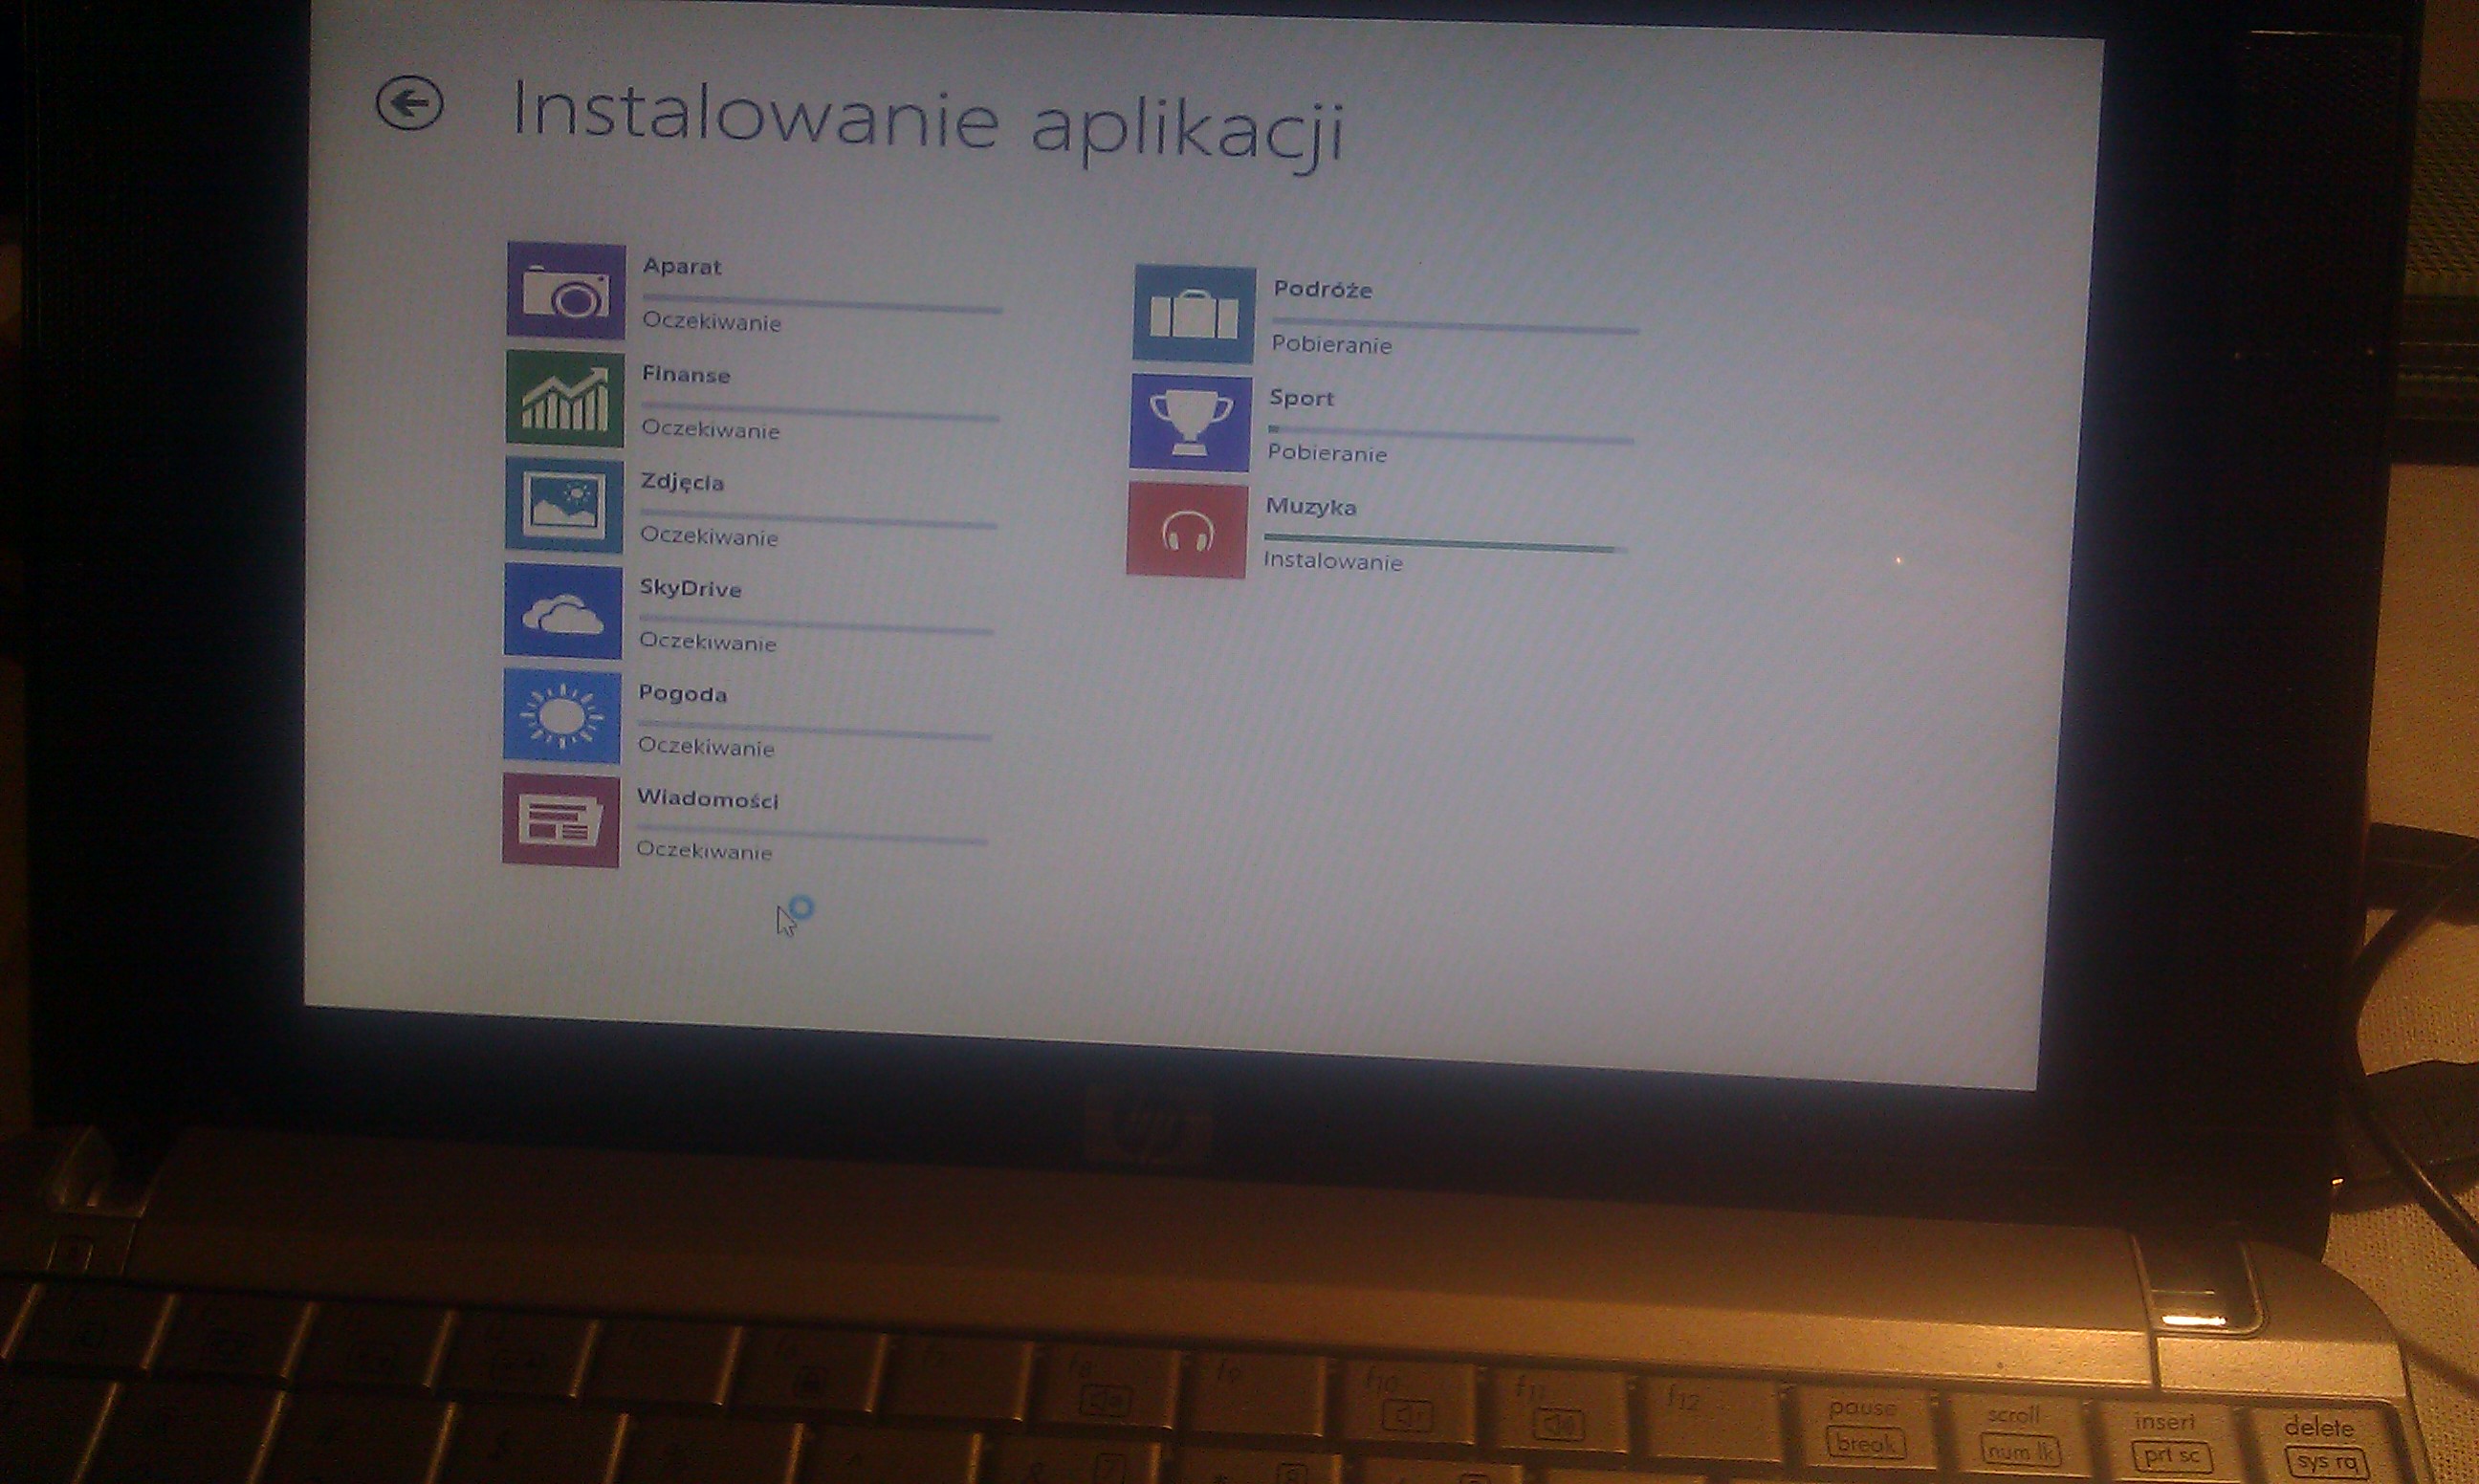
Task: Click the Wiadomości news tile
Action: click(x=561, y=821)
